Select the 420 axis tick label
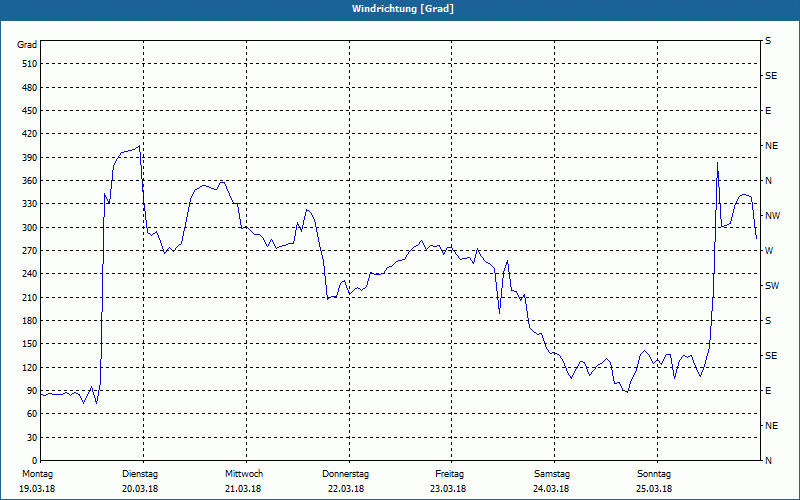The width and height of the screenshot is (800, 500). [30, 134]
